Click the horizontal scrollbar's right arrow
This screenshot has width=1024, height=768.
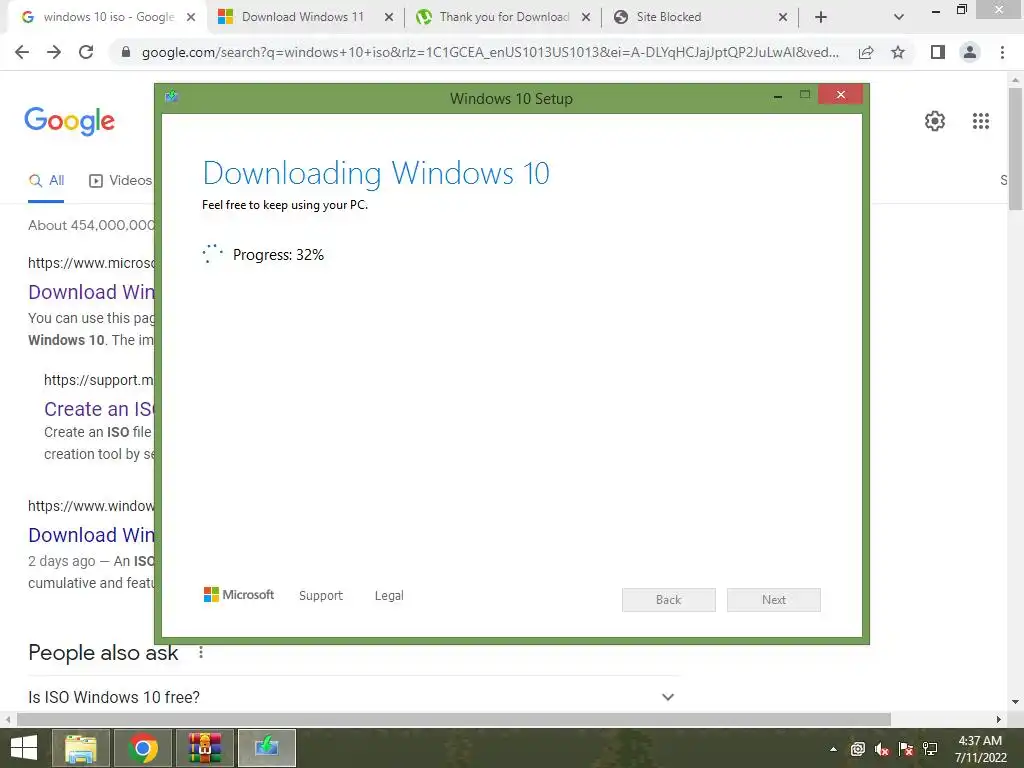coord(999,719)
